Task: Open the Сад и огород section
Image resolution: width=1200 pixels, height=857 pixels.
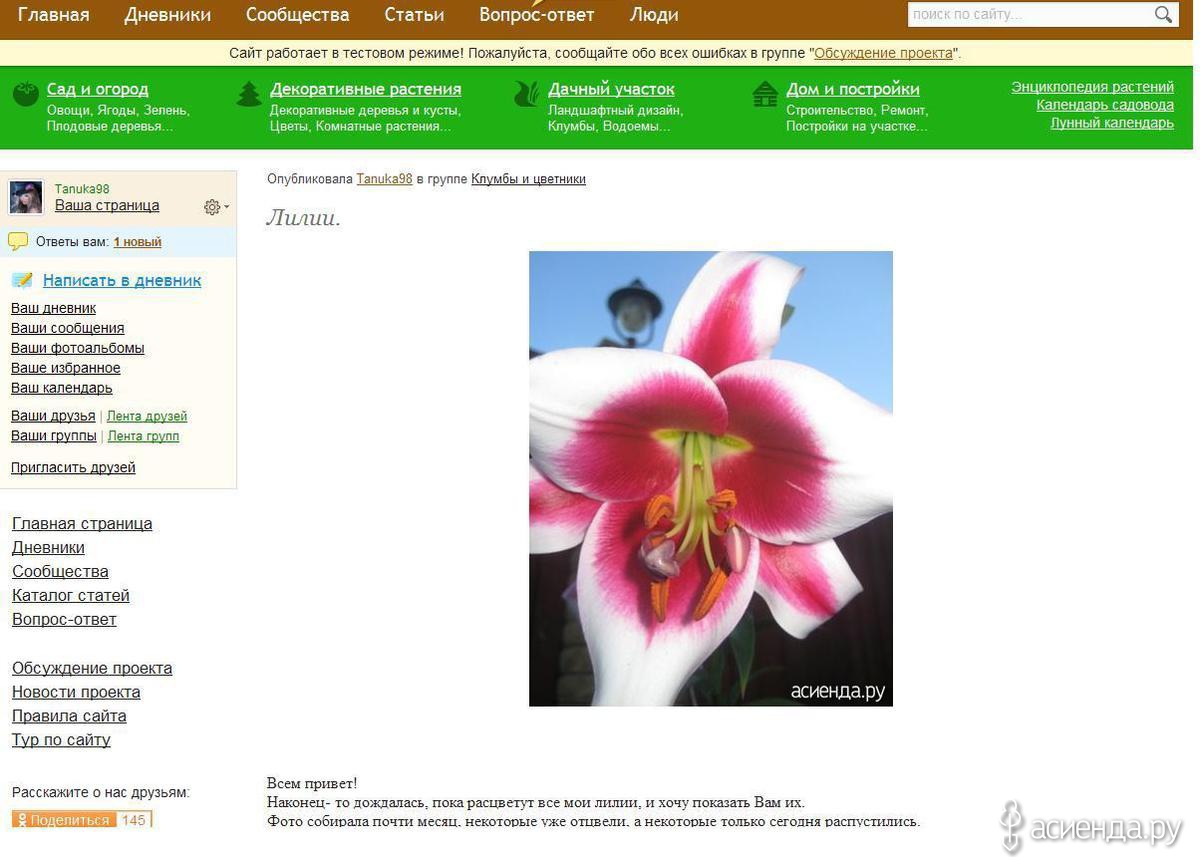Action: 97,89
